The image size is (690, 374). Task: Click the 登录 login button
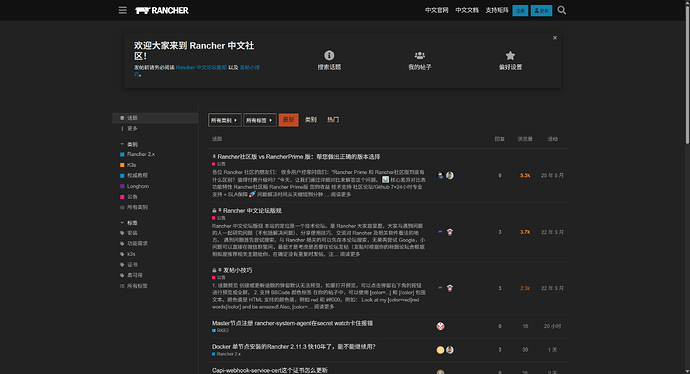541,11
